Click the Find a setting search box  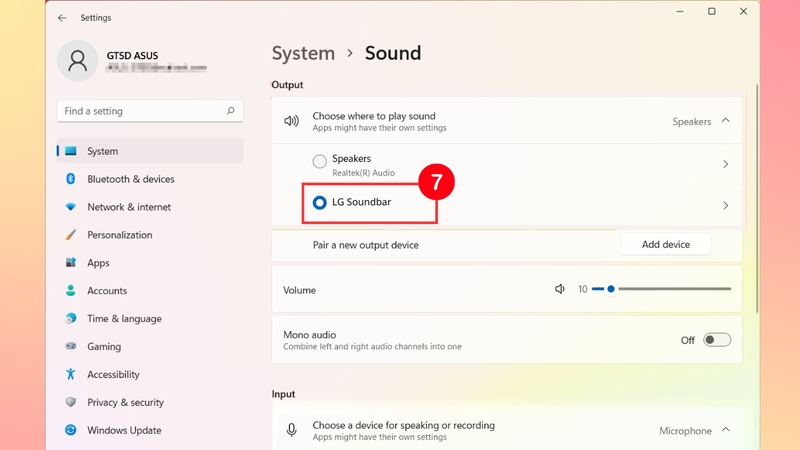(150, 111)
